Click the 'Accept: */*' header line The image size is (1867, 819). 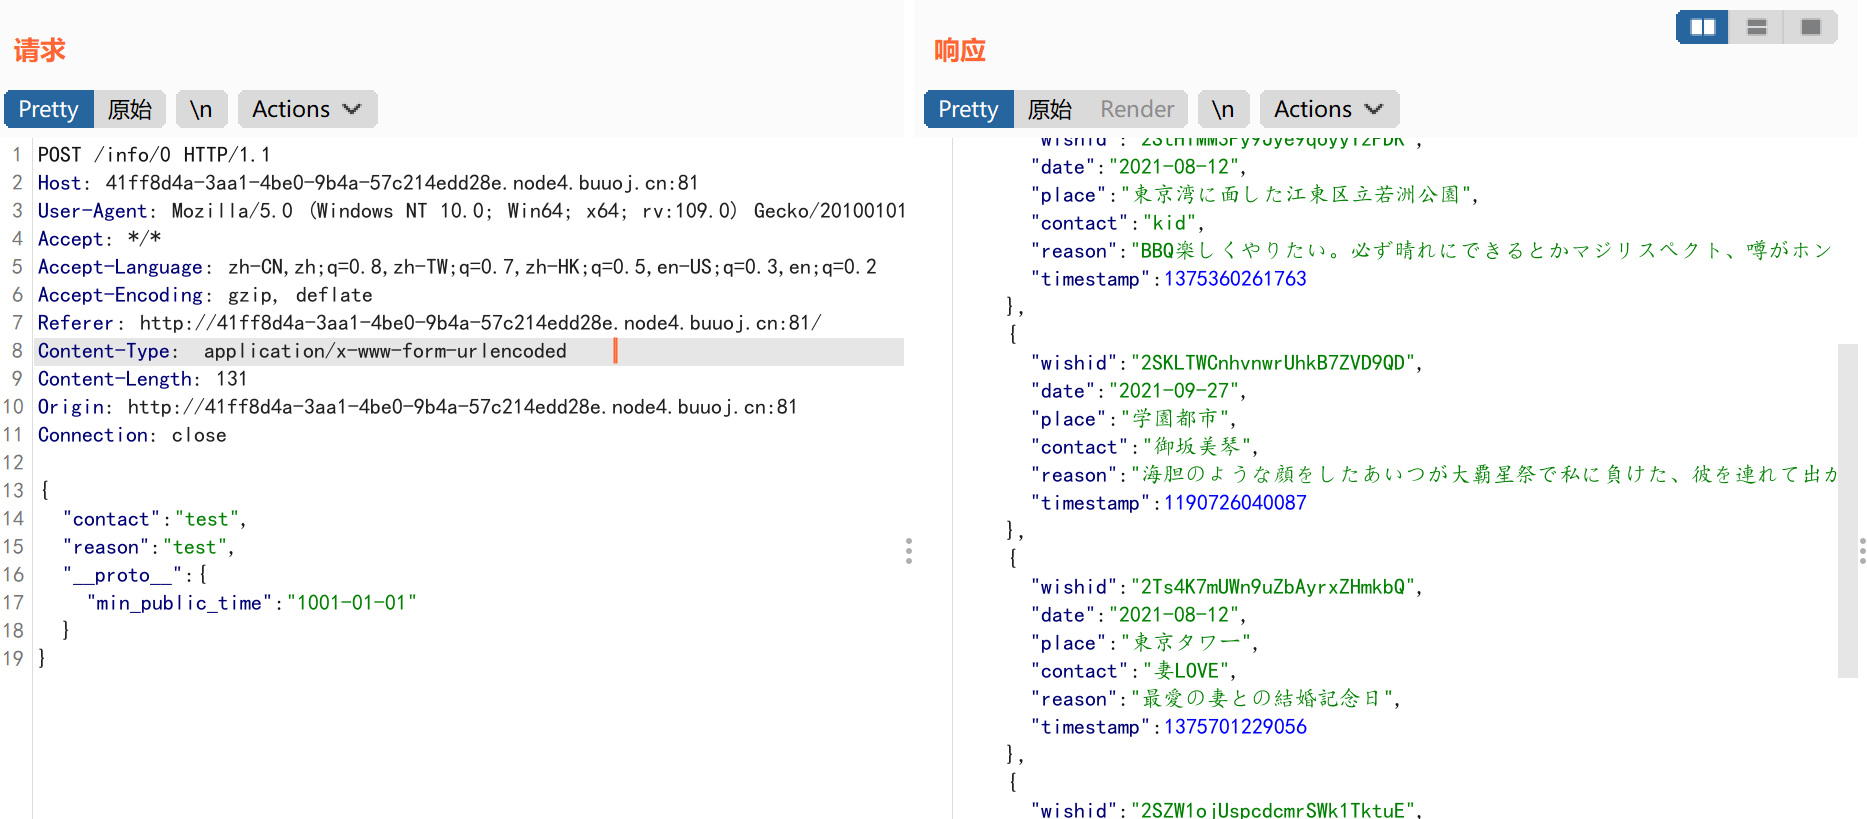click(x=99, y=239)
